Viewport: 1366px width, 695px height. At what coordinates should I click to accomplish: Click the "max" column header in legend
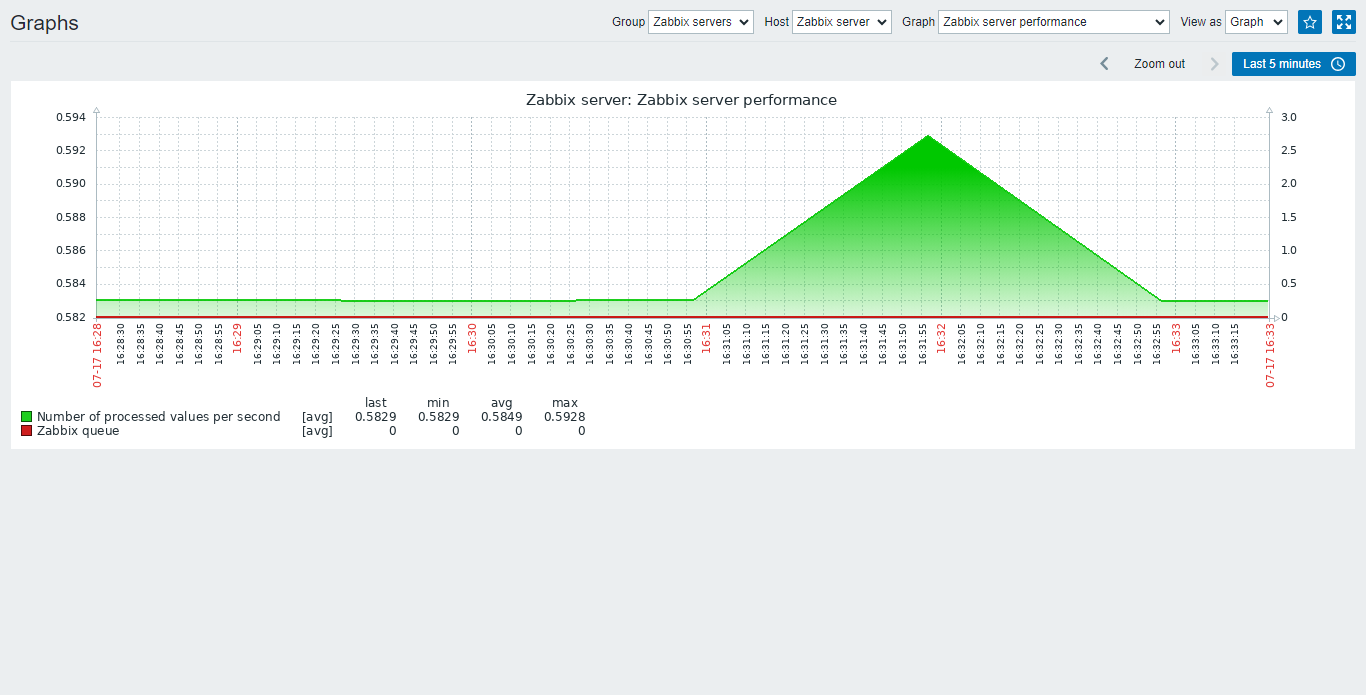point(565,403)
